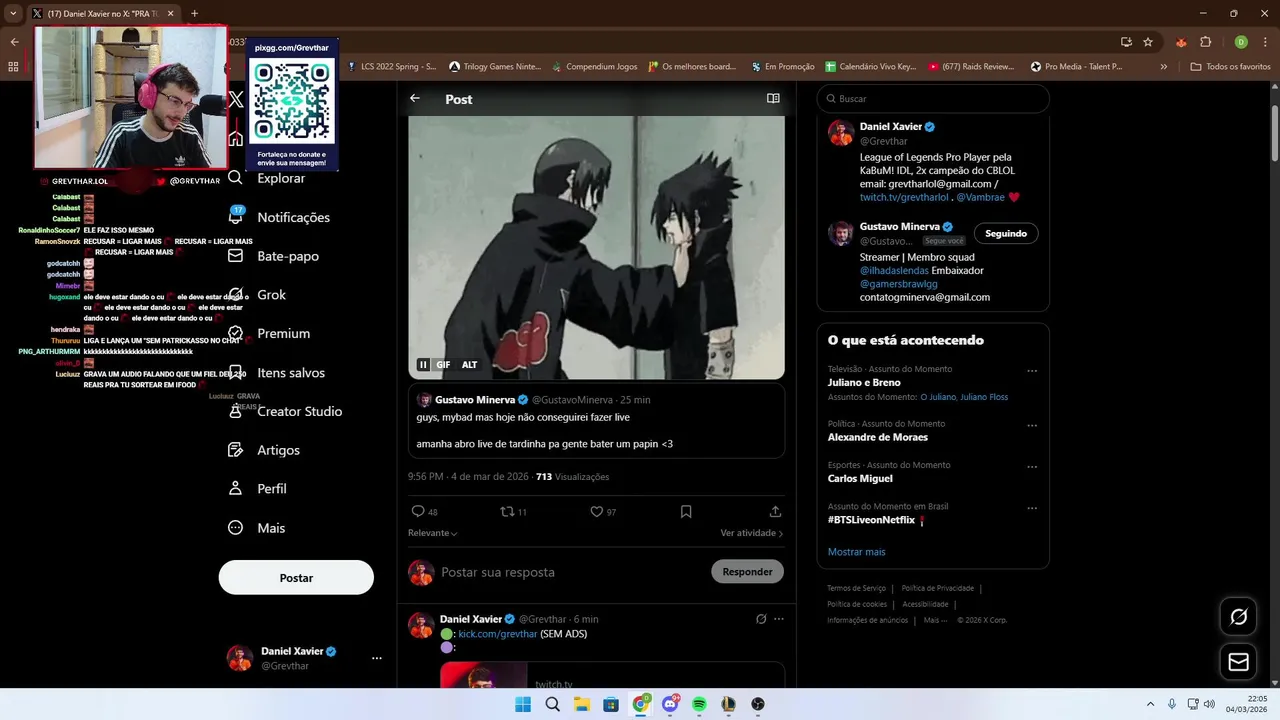Open the Windows Start menu
1280x720 pixels.
pyautogui.click(x=523, y=704)
